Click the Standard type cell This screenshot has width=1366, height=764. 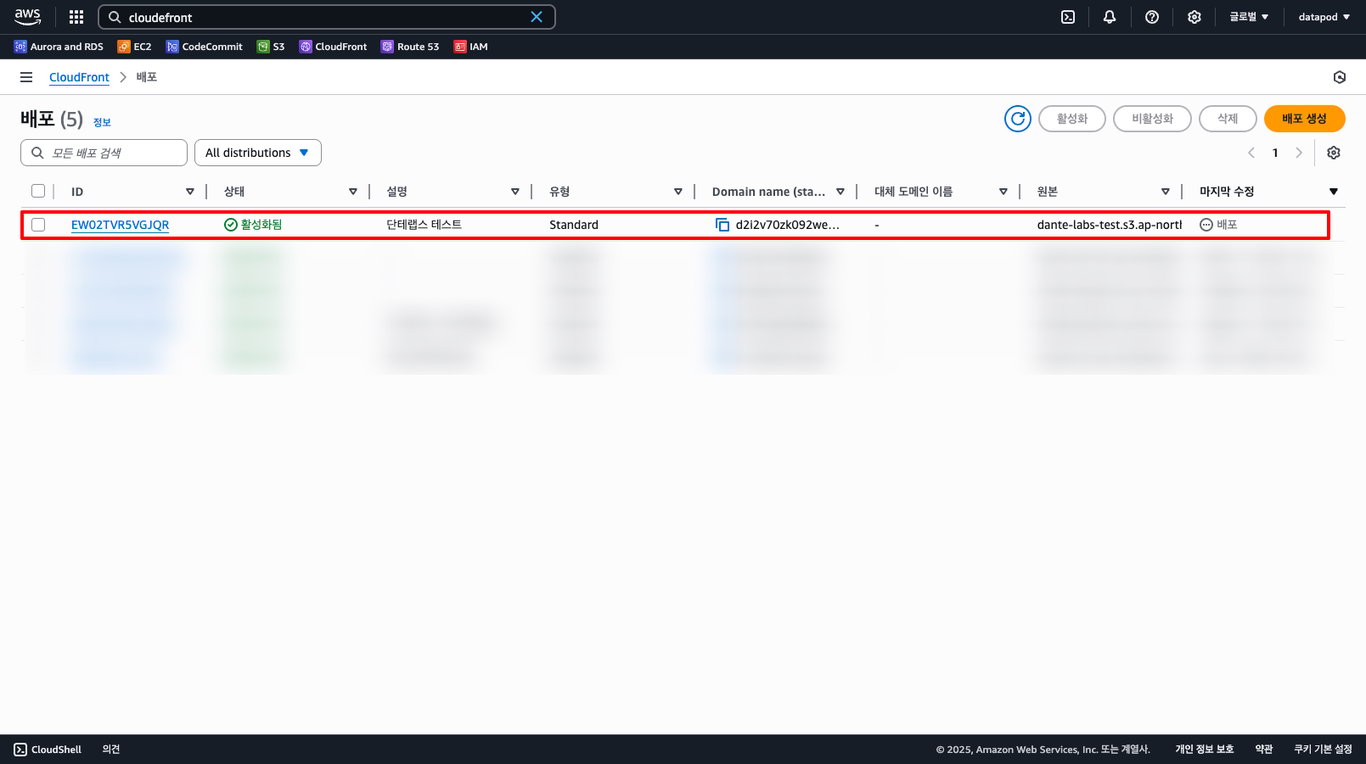click(574, 225)
